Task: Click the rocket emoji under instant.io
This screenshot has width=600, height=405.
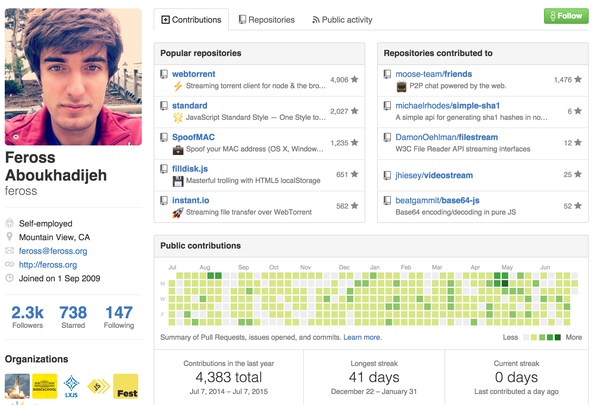Action: point(178,212)
